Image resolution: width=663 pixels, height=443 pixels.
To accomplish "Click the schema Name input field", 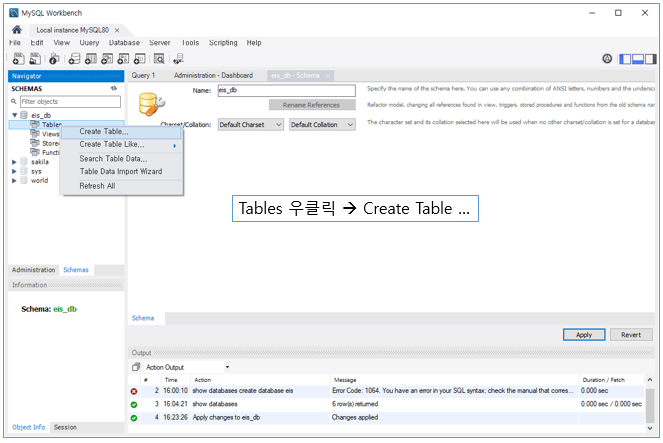I will 286,90.
